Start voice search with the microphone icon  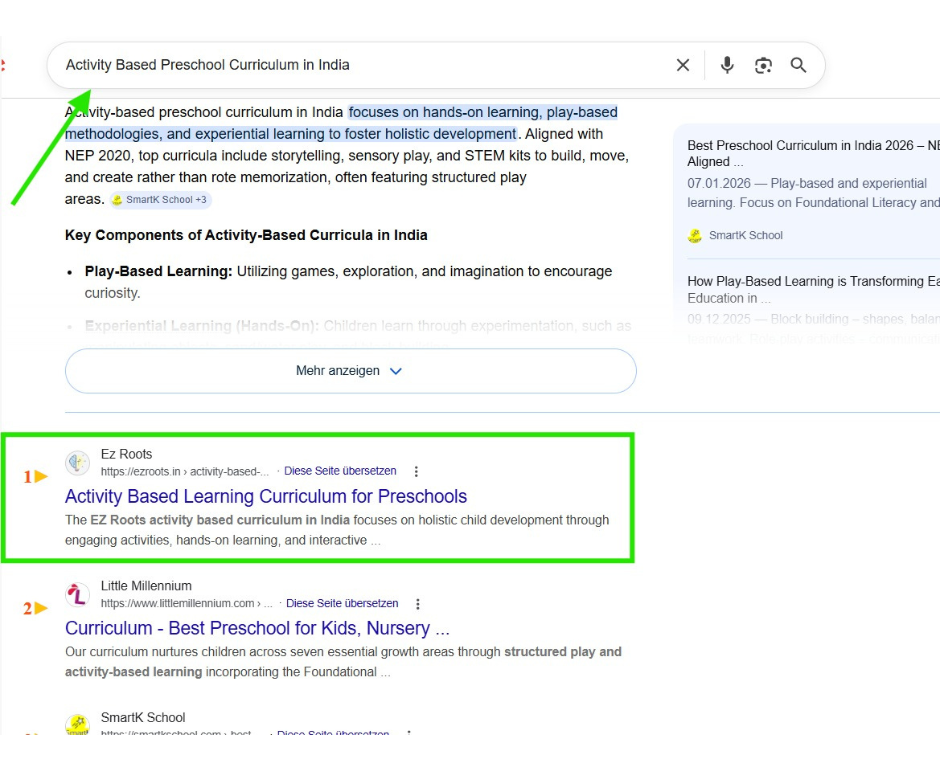pos(727,65)
